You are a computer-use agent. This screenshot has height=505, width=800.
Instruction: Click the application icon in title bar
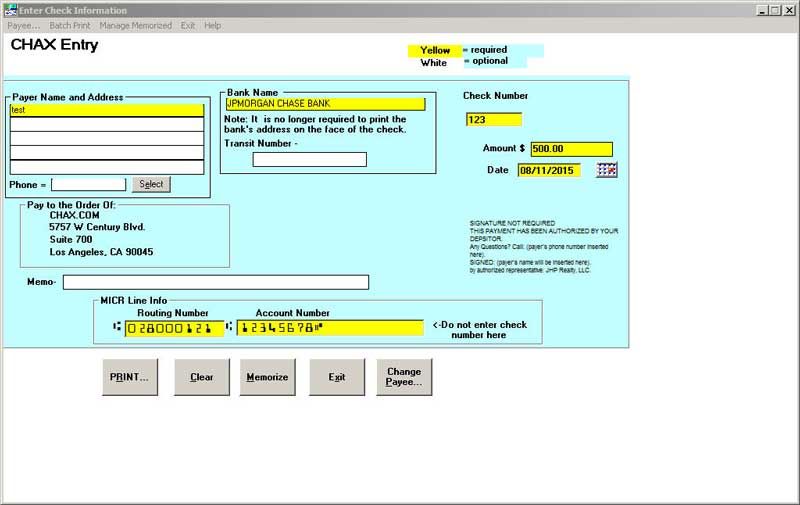(9, 10)
